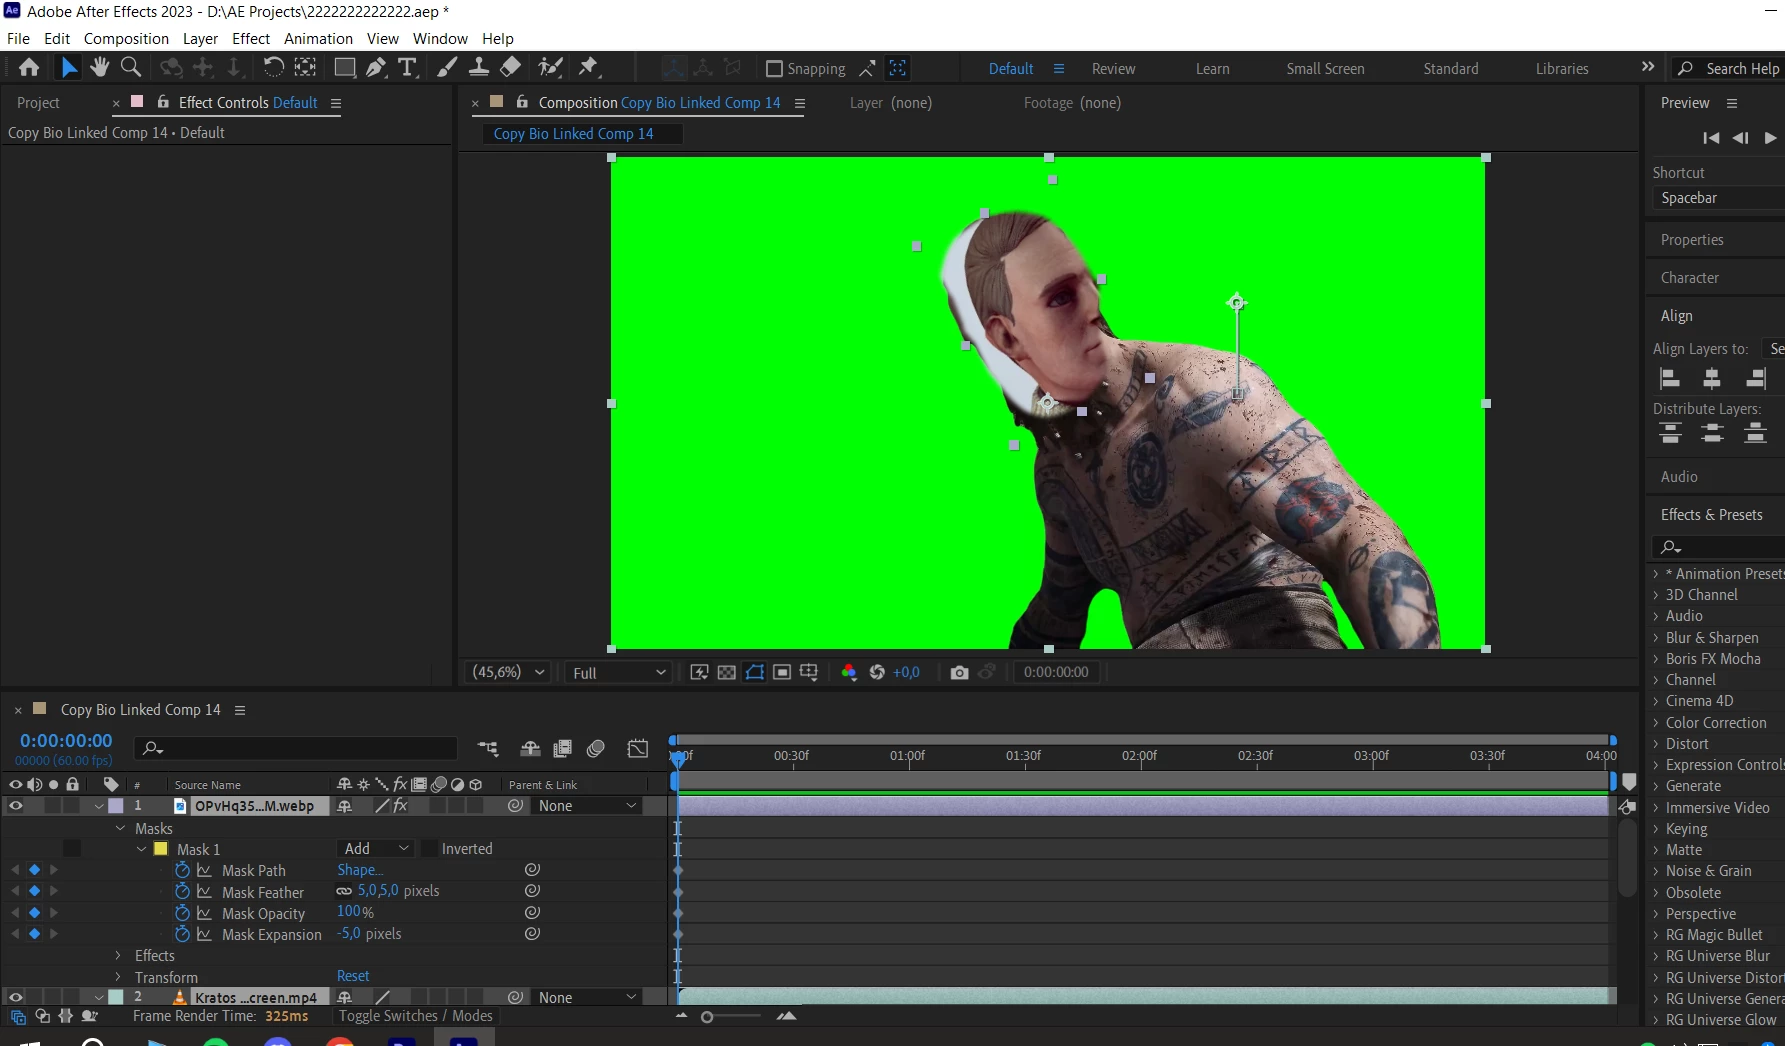Toggle the Inverted checkbox for Mask 1
Viewport: 1785px width, 1046px height.
point(428,848)
